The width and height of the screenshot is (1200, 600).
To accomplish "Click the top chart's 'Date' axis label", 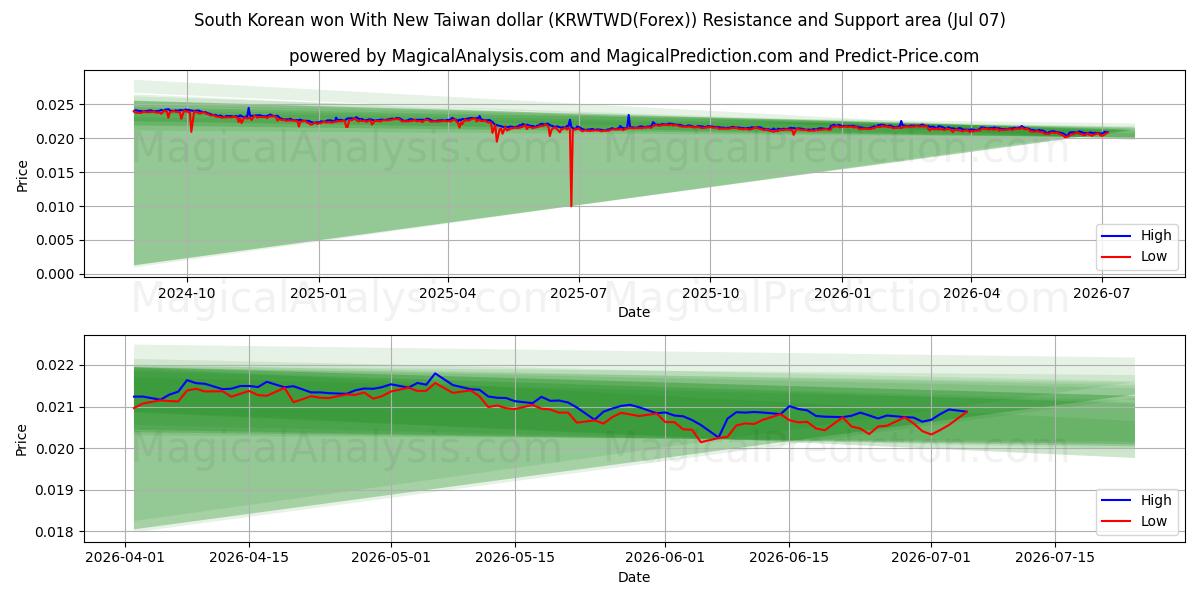I will tap(634, 312).
